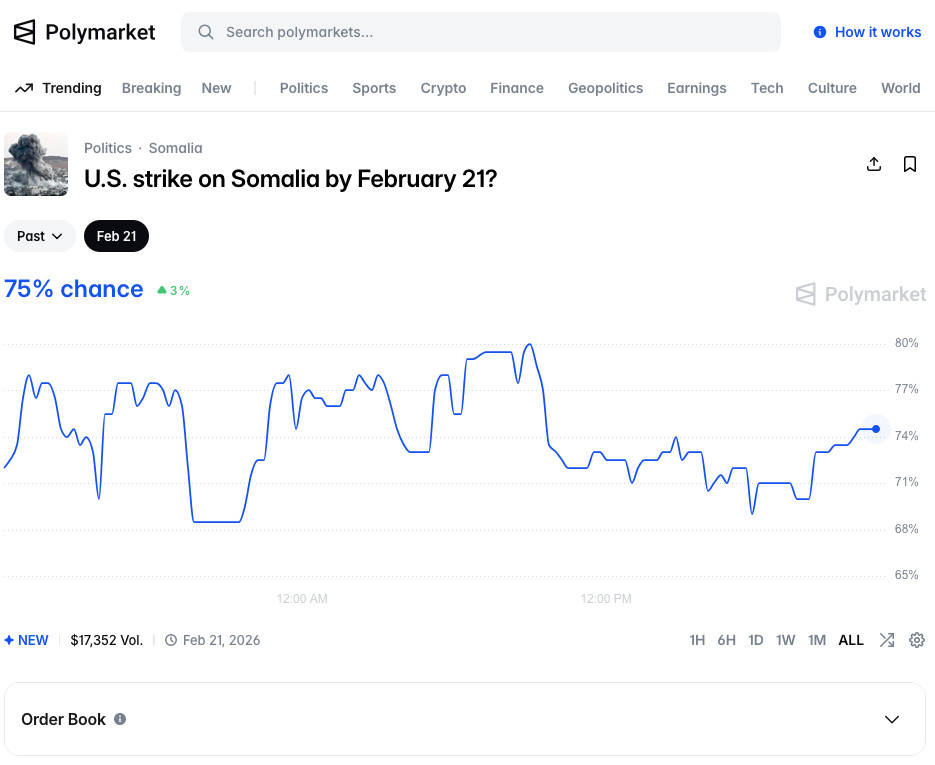This screenshot has width=935, height=765.
Task: Open the Politics category tab
Action: click(x=304, y=88)
